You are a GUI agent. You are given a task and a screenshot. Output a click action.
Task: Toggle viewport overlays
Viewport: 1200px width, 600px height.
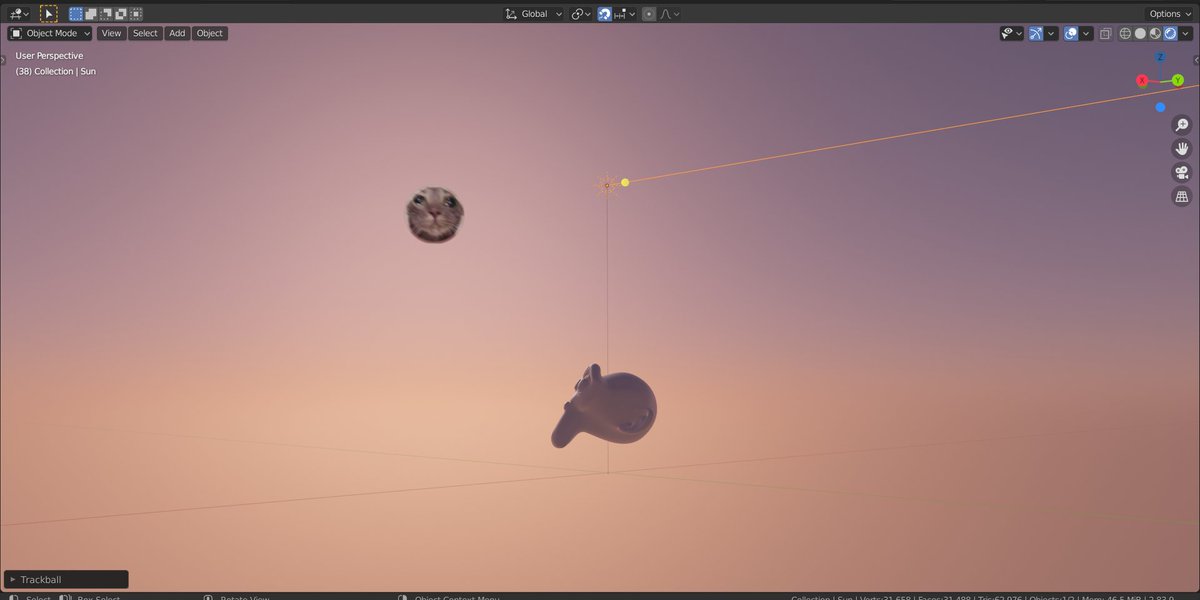(x=1070, y=33)
